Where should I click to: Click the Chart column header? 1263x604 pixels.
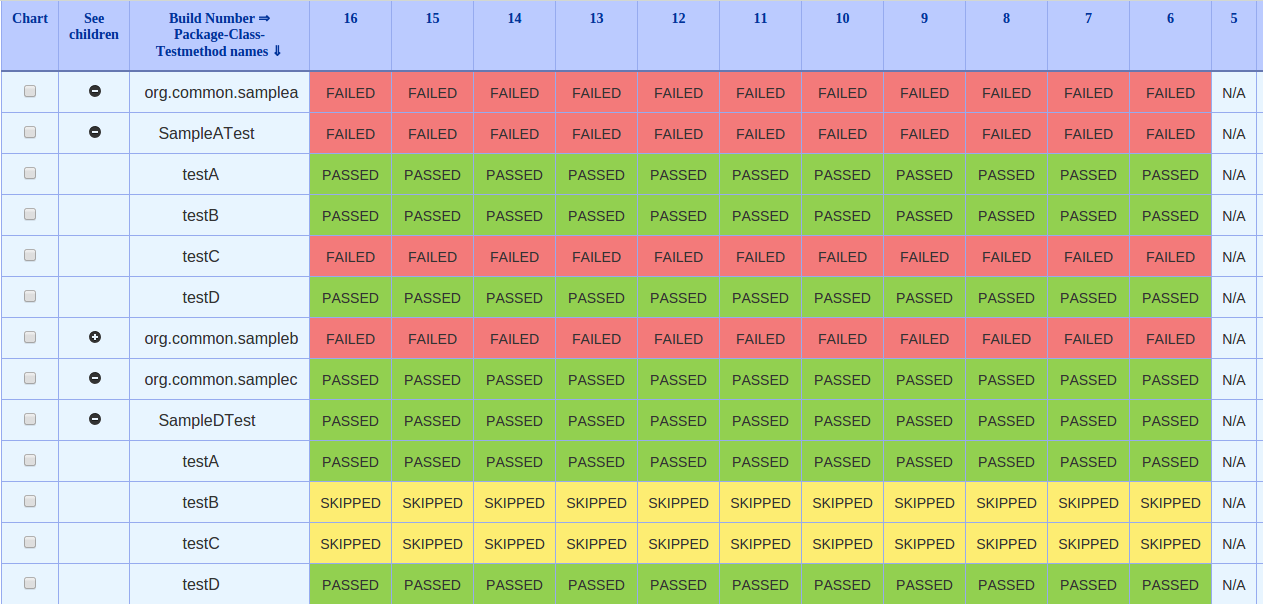tap(29, 18)
